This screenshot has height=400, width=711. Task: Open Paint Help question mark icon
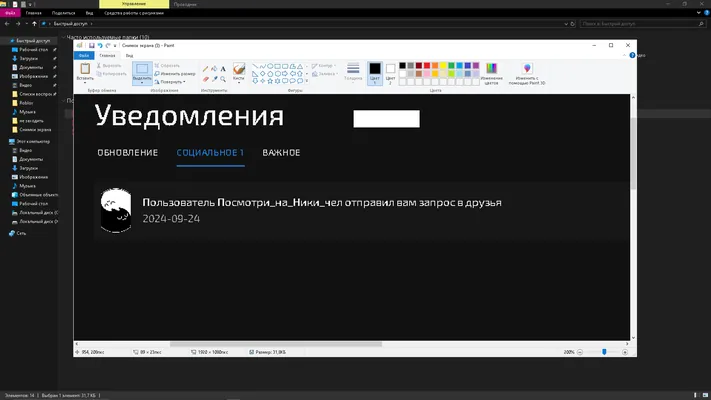tap(632, 55)
